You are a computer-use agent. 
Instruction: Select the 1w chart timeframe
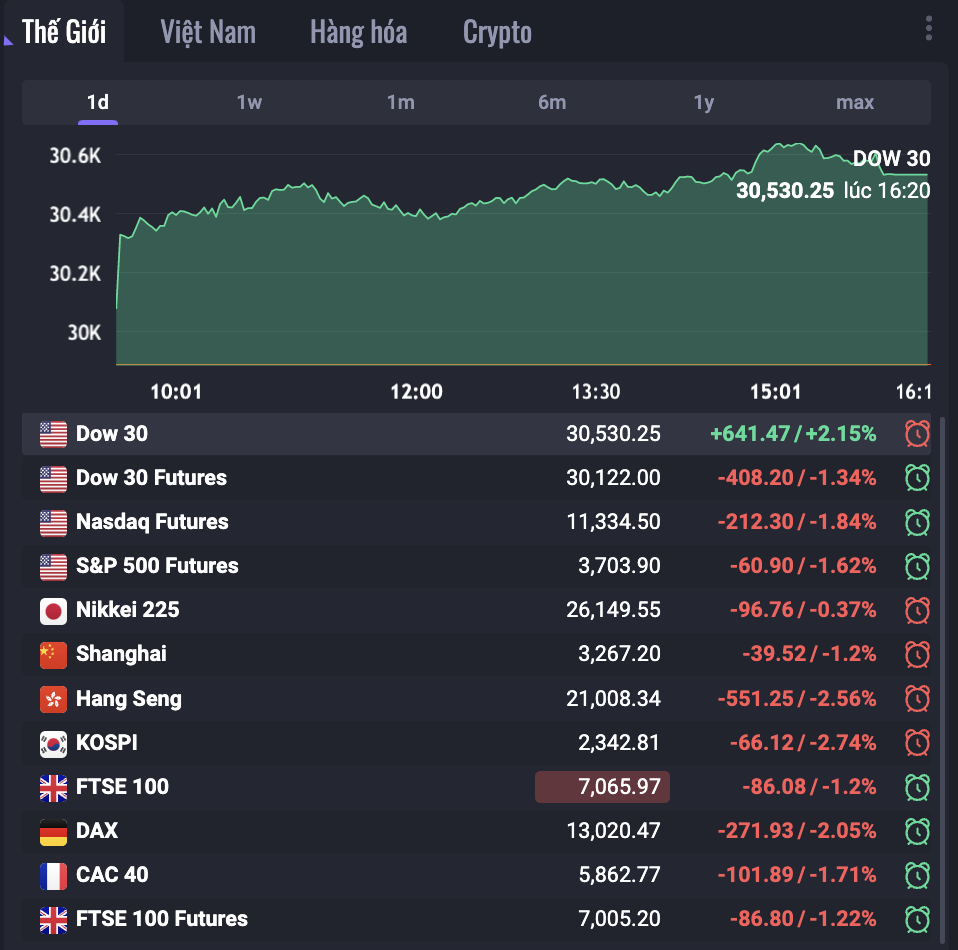click(249, 102)
